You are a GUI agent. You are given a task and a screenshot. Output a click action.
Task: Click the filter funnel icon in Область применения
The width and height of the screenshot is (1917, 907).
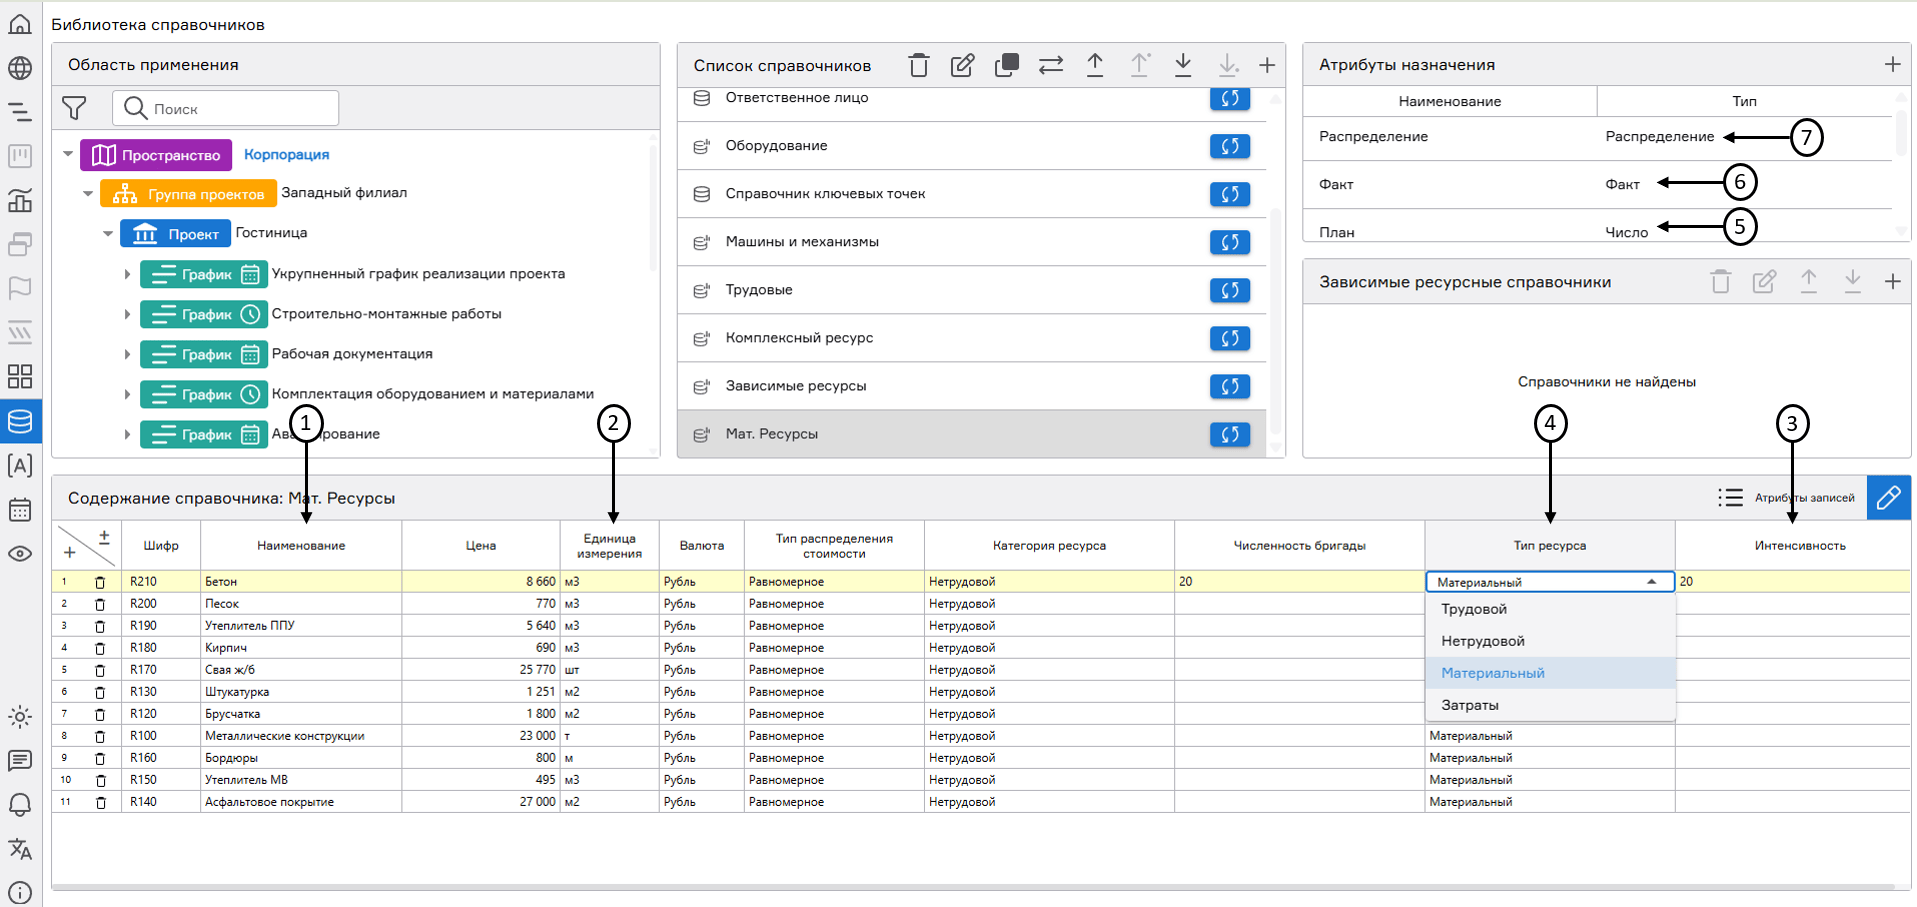[x=74, y=108]
